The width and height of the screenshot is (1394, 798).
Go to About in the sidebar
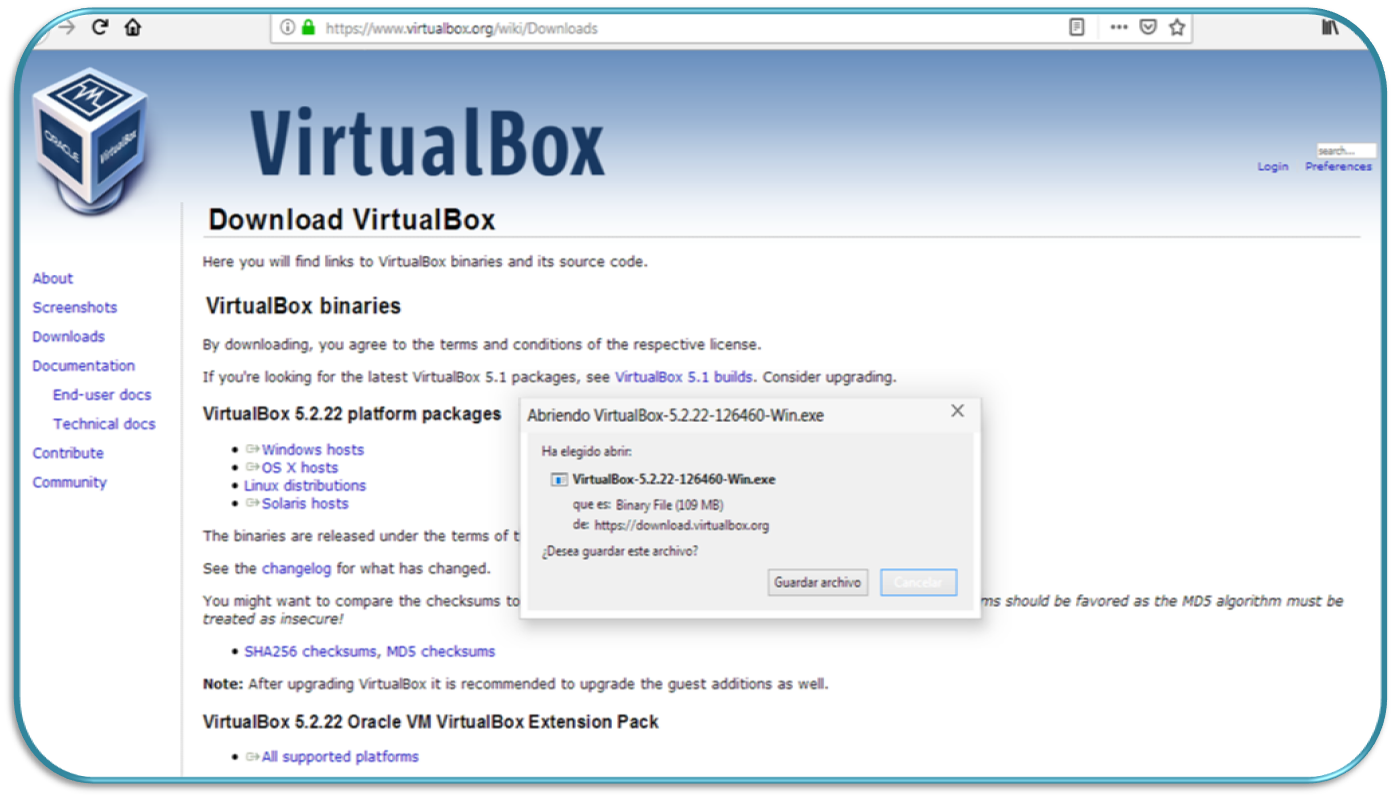[53, 278]
